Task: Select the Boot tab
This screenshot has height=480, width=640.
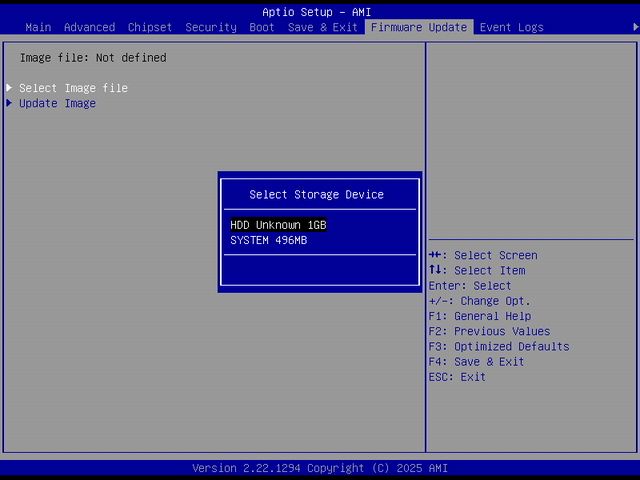Action: 262,27
